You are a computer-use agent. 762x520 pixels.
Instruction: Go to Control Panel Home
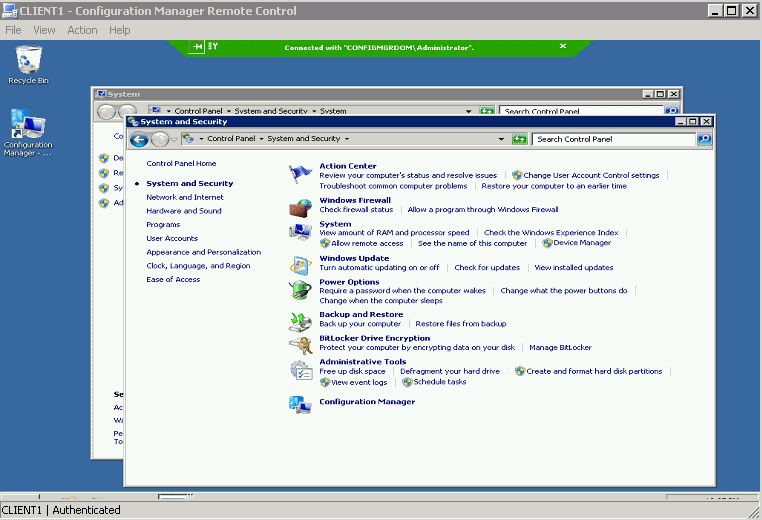pyautogui.click(x=181, y=164)
